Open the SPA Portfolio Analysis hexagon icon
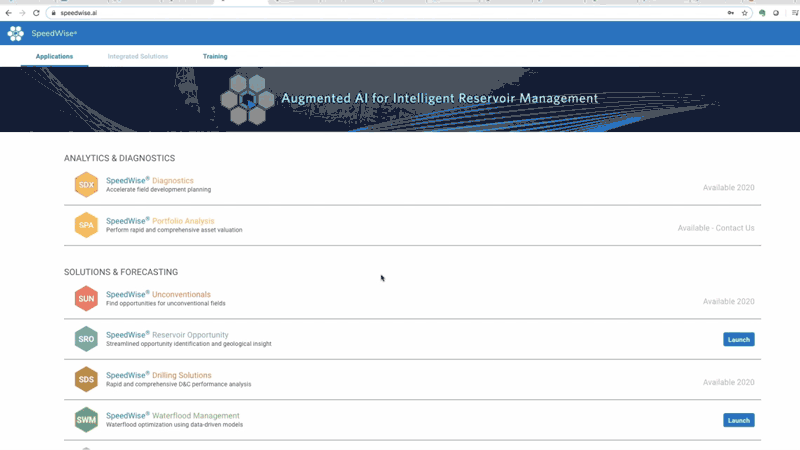The image size is (800, 450). (x=86, y=225)
